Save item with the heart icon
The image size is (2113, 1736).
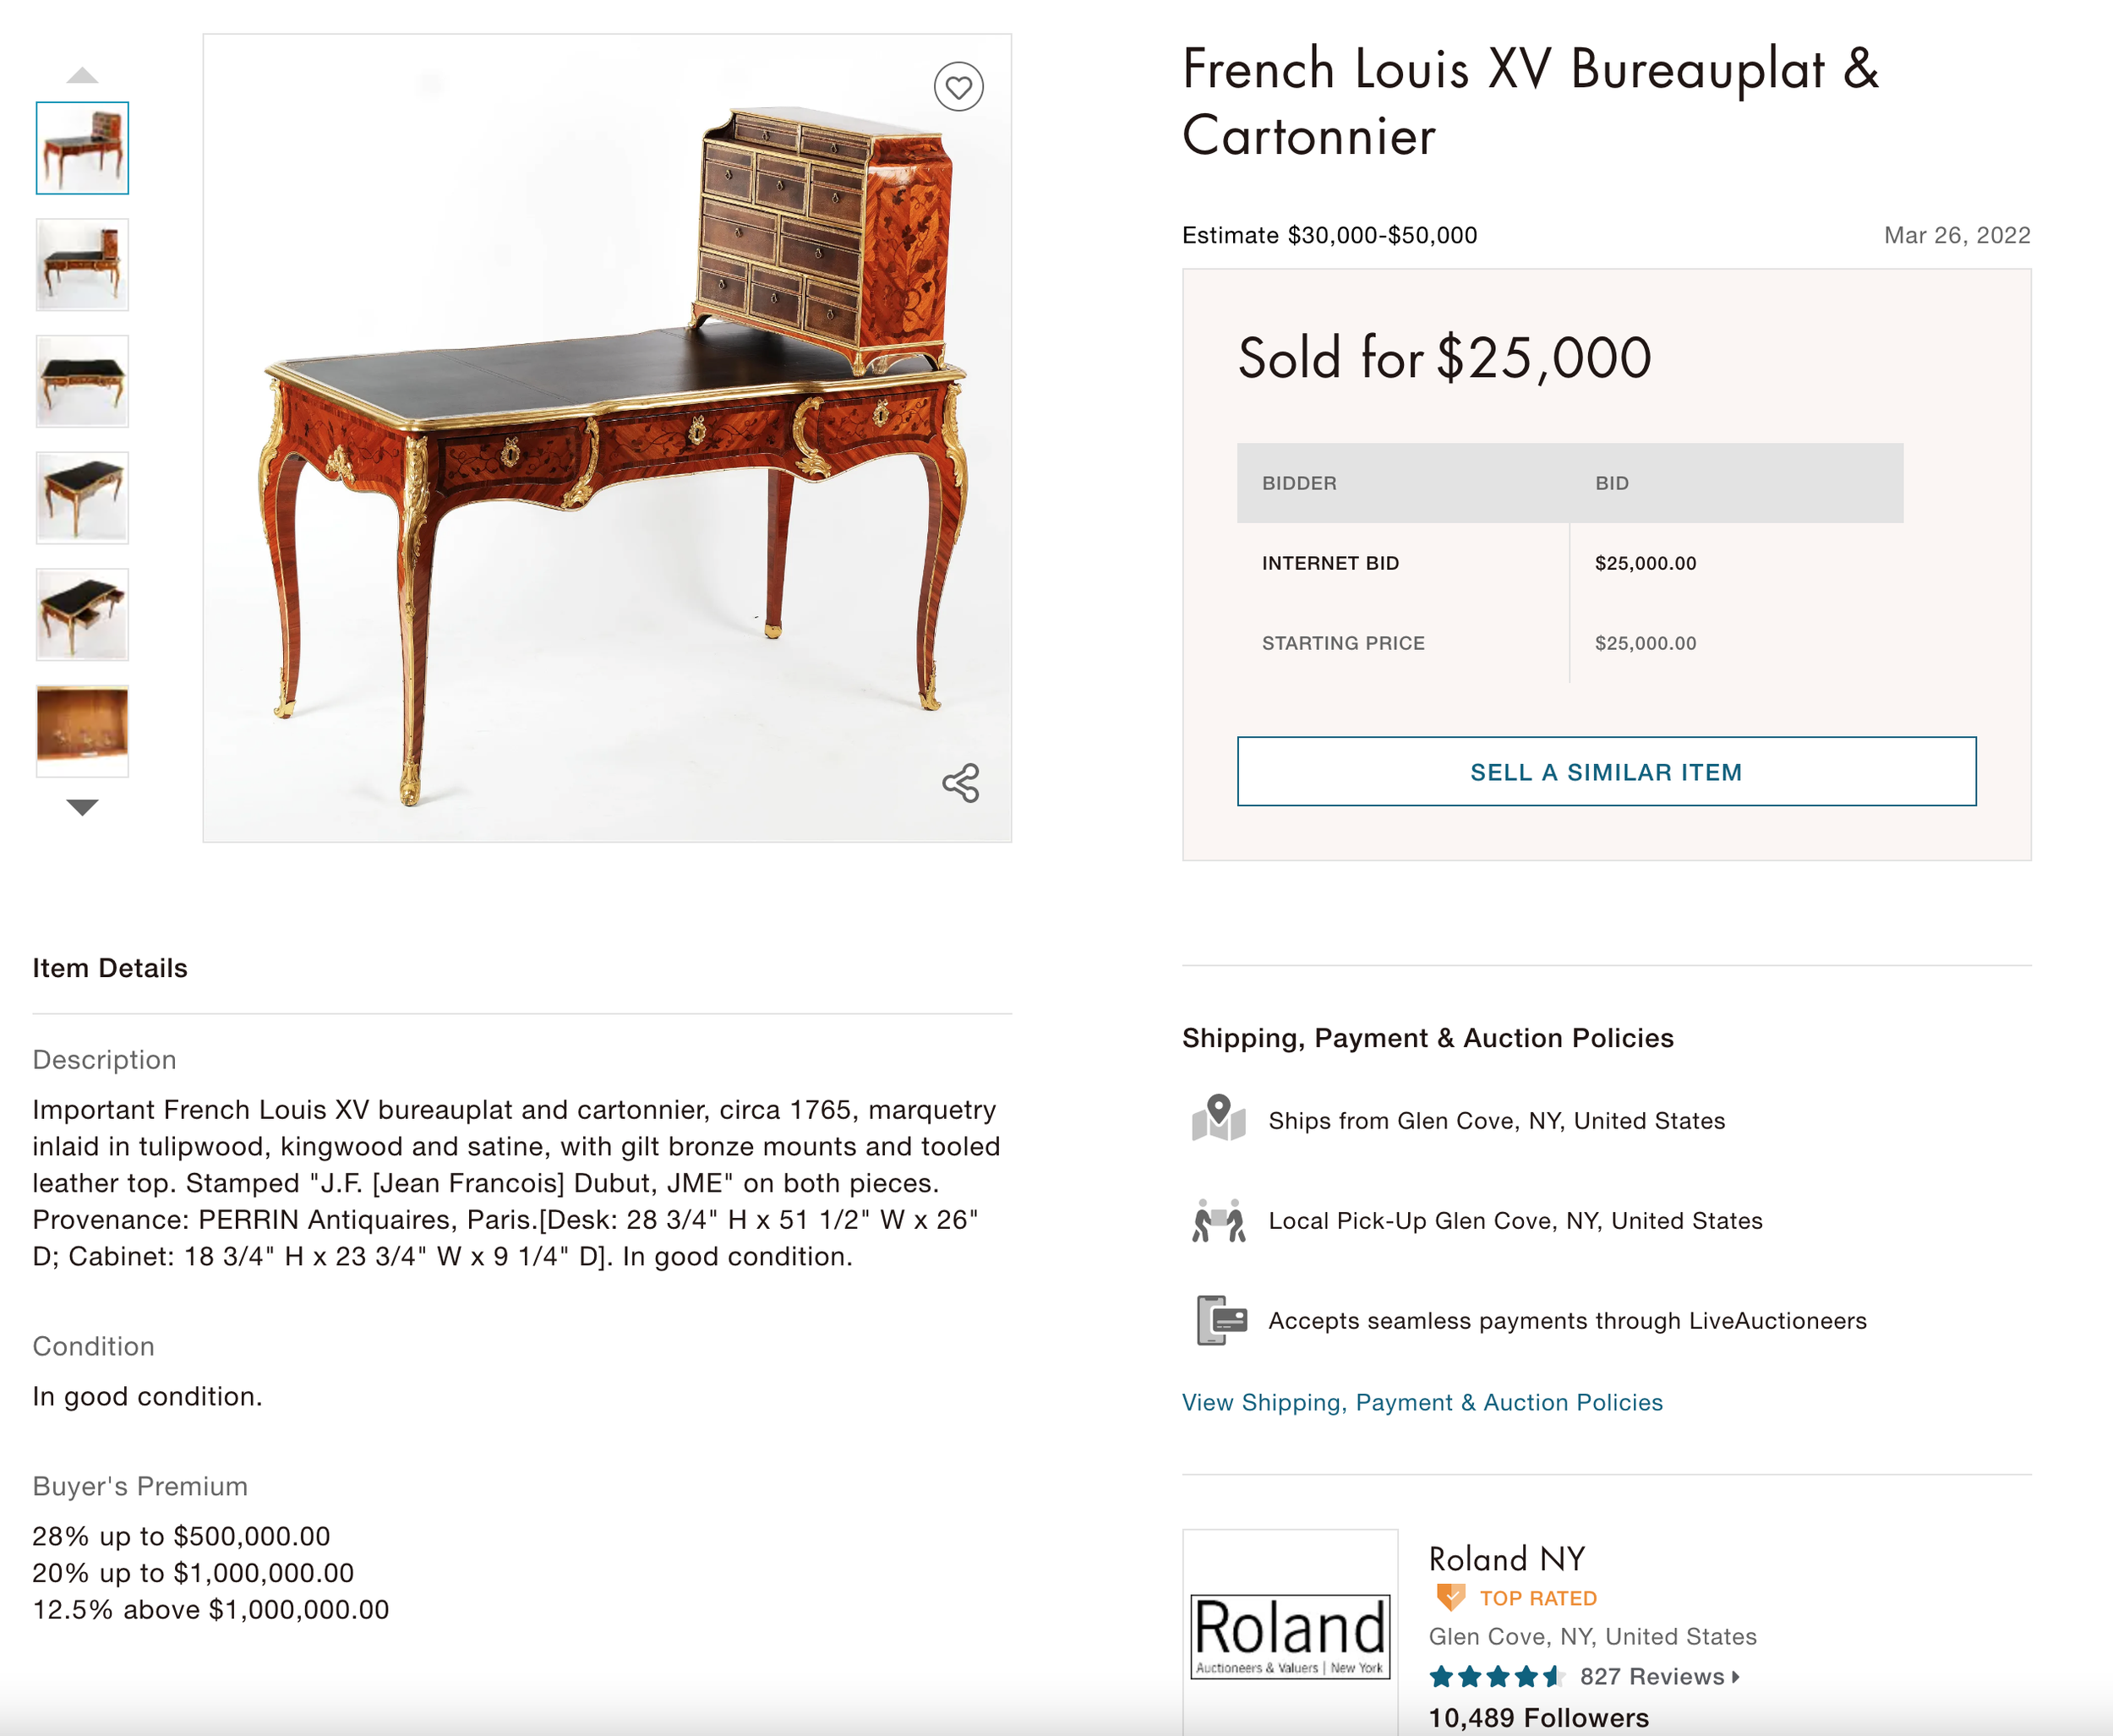tap(958, 87)
